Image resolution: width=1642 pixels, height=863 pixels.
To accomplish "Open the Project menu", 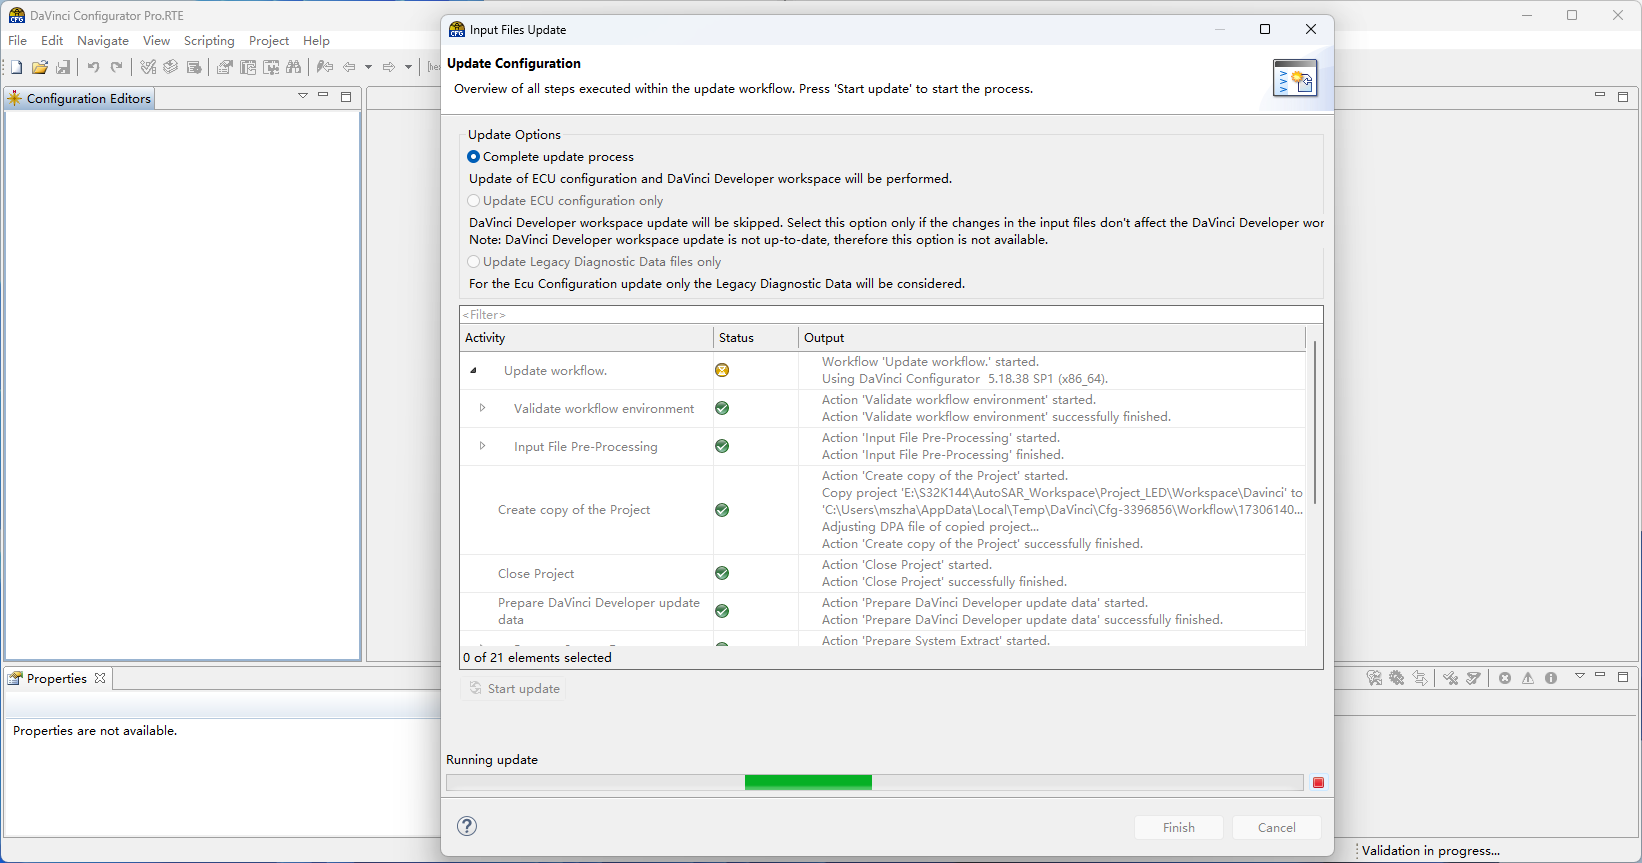I will click(x=269, y=41).
